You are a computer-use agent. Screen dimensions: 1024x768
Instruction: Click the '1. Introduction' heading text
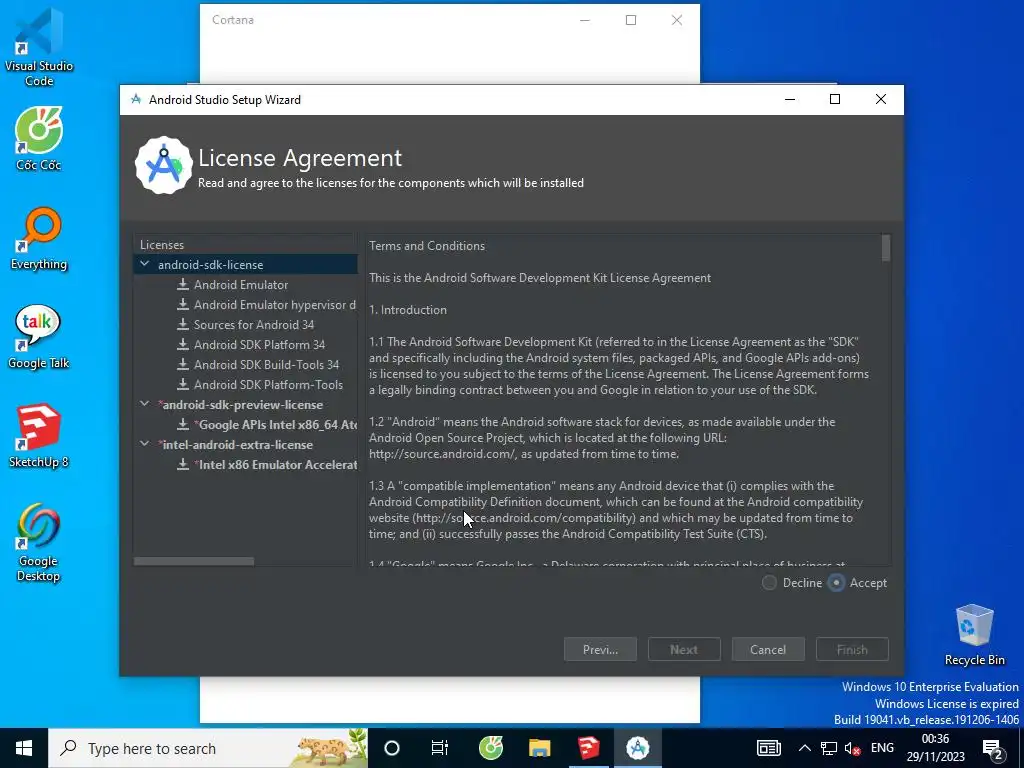tap(408, 310)
